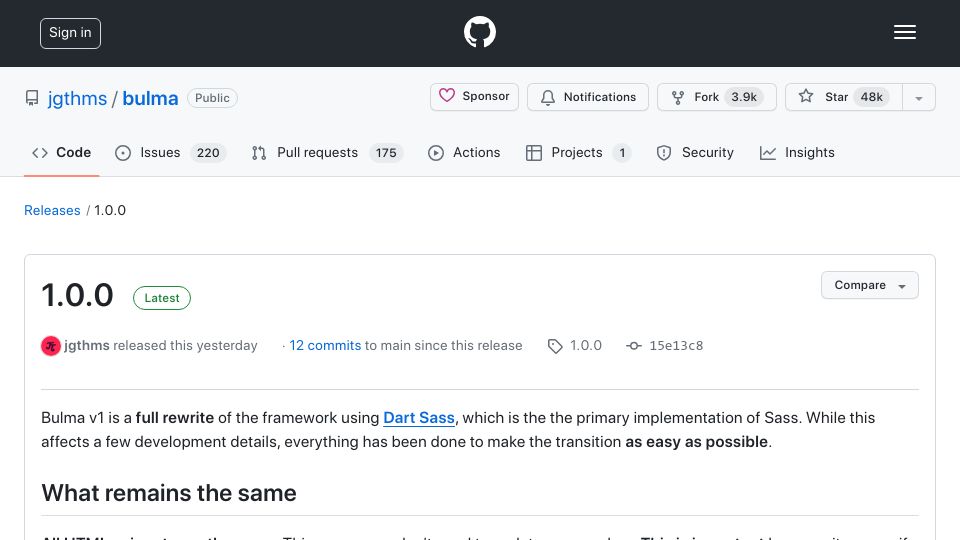Open the Compare dropdown
This screenshot has width=960, height=540.
(869, 285)
